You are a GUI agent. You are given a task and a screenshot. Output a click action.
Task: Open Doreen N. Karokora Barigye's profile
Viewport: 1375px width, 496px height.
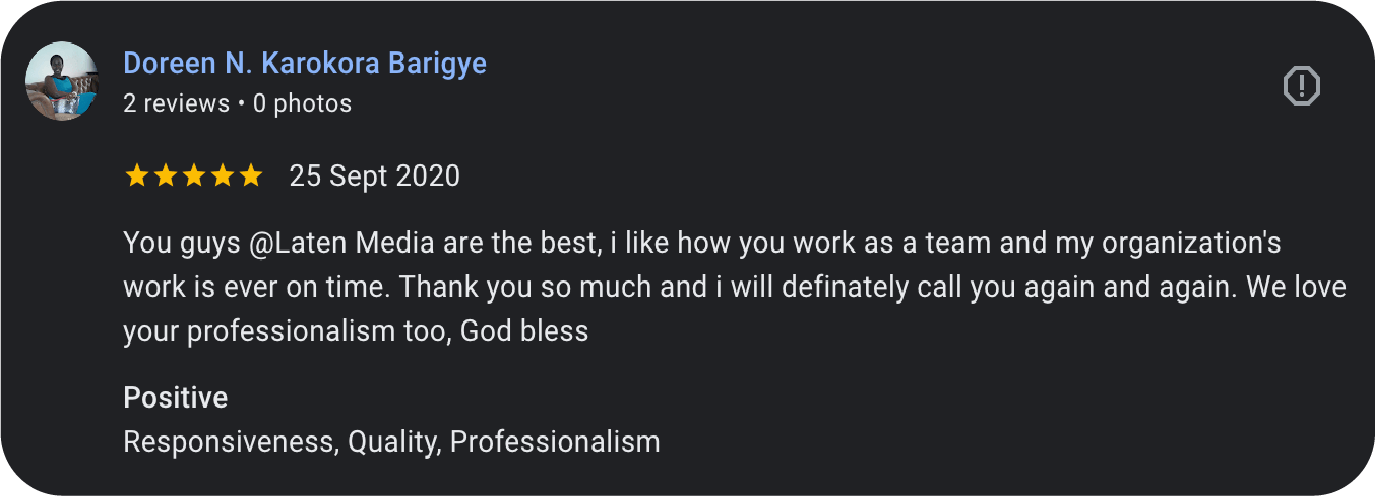305,64
